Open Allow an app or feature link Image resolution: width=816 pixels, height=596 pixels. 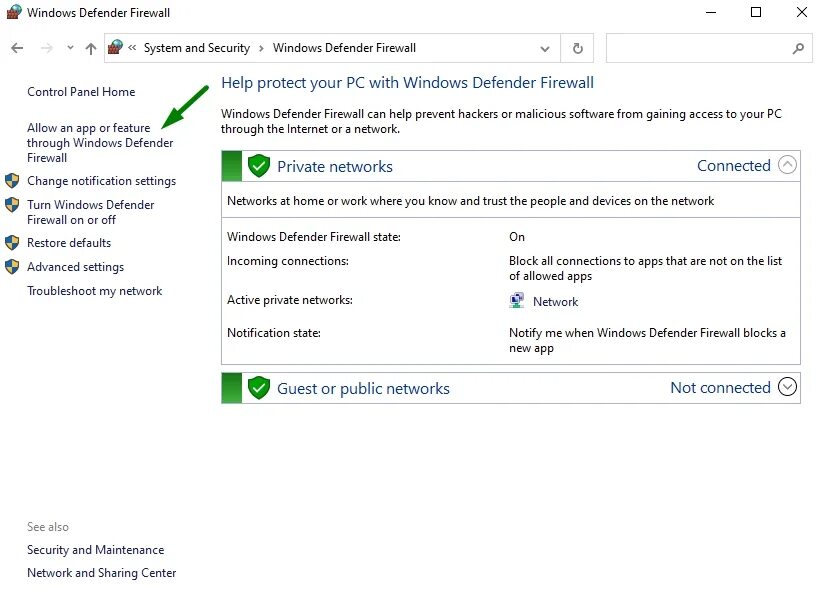[x=100, y=143]
